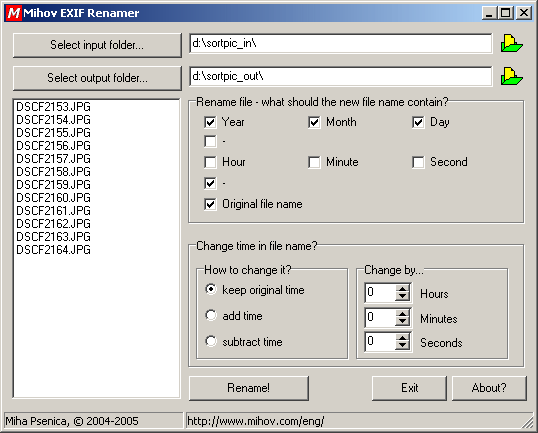Open the mihov.com link in status bar
The height and width of the screenshot is (433, 538).
(x=256, y=421)
